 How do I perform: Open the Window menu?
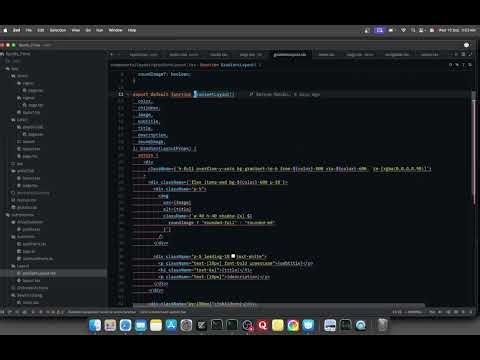click(115, 30)
